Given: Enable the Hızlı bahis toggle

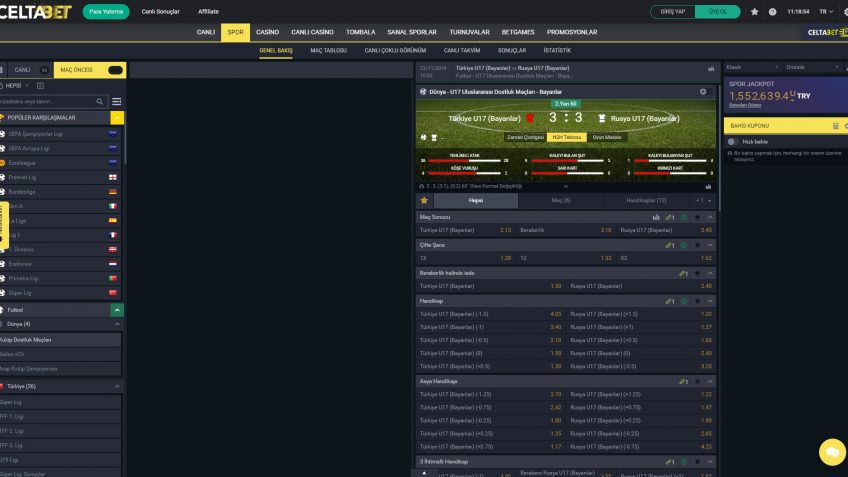Looking at the screenshot, I should coord(733,142).
